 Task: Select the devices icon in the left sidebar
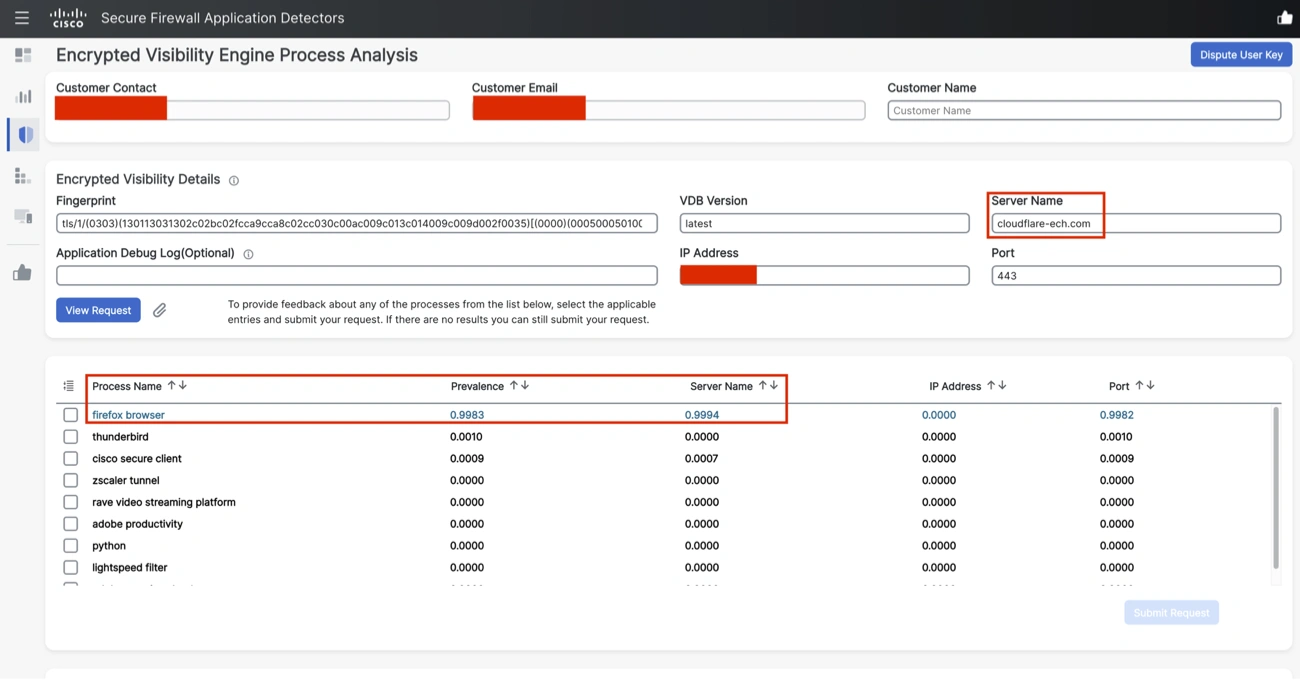click(x=22, y=213)
